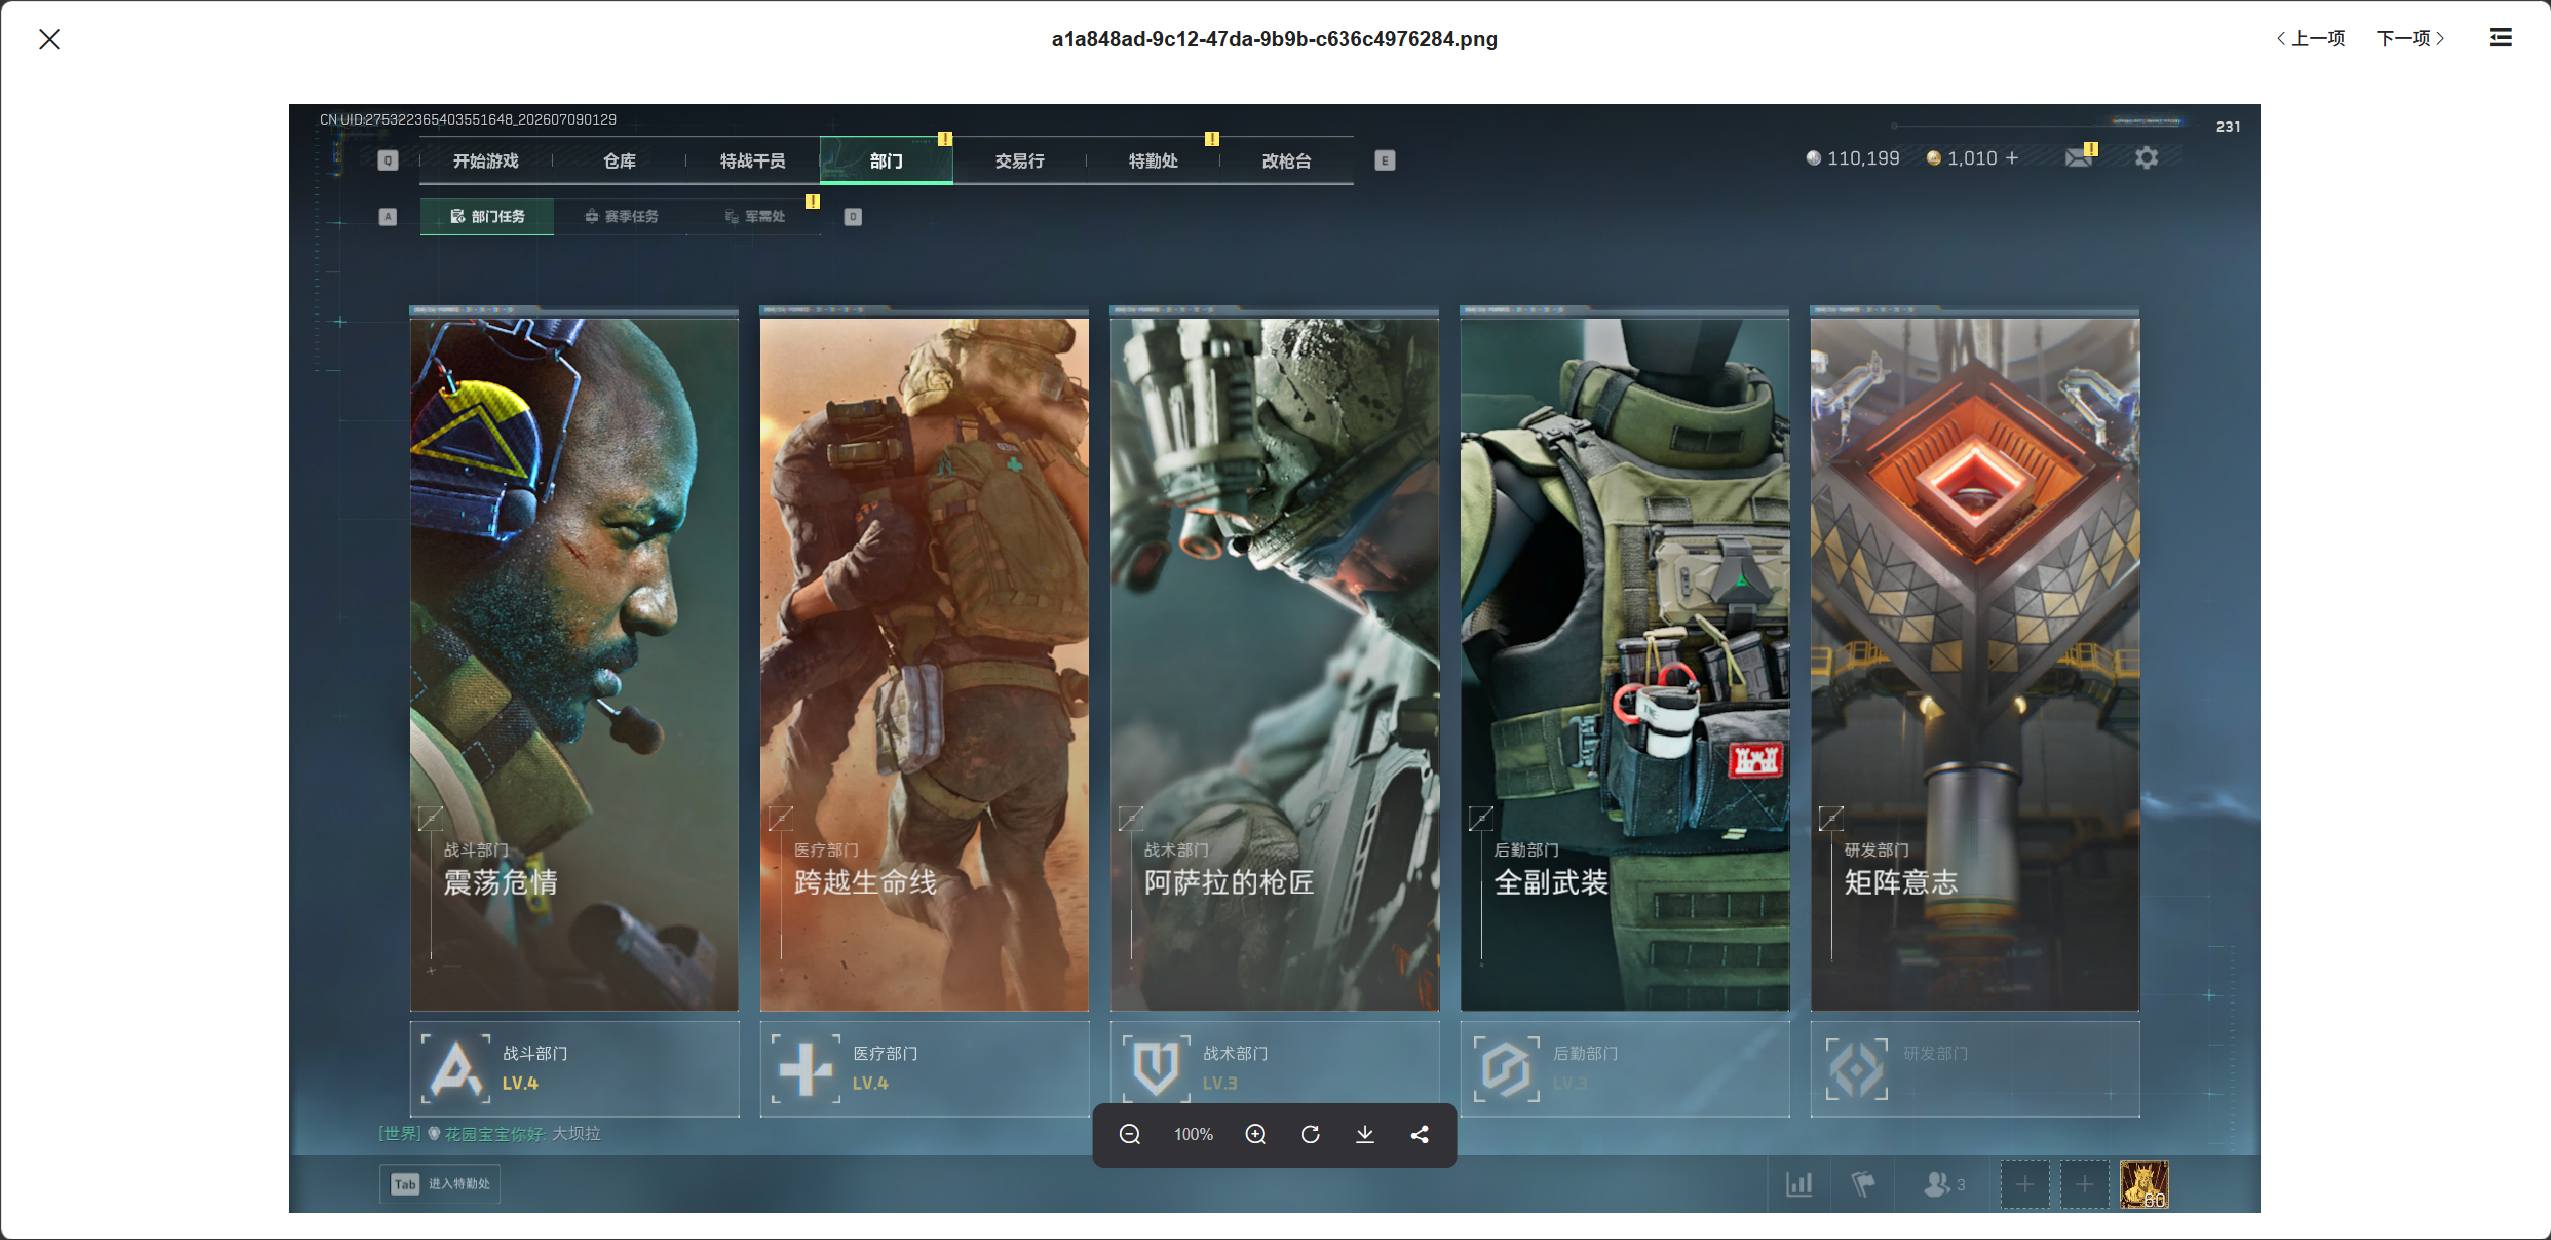Go to the next item (下一项)
The image size is (2551, 1240).
point(2411,38)
